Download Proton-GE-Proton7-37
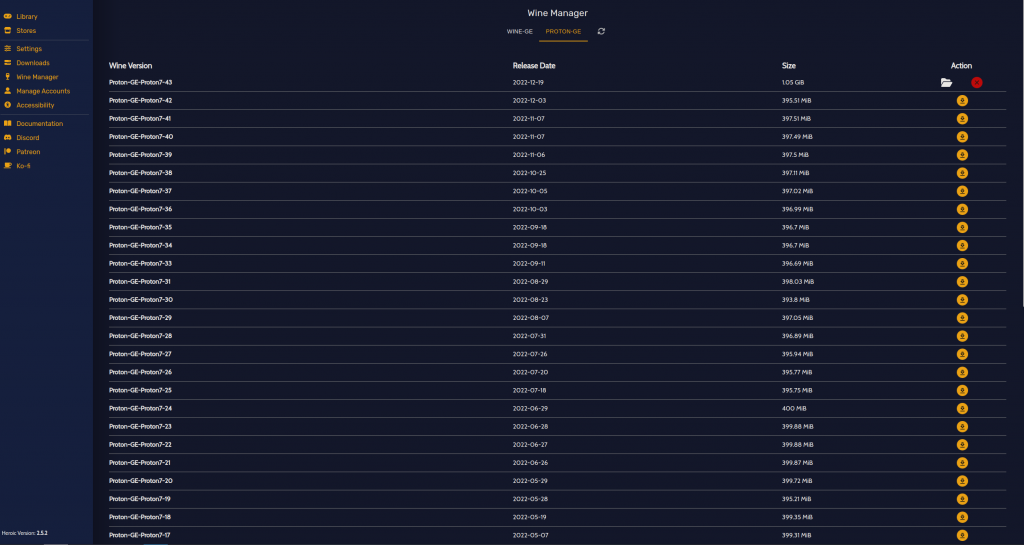The image size is (1024, 545). coord(962,191)
